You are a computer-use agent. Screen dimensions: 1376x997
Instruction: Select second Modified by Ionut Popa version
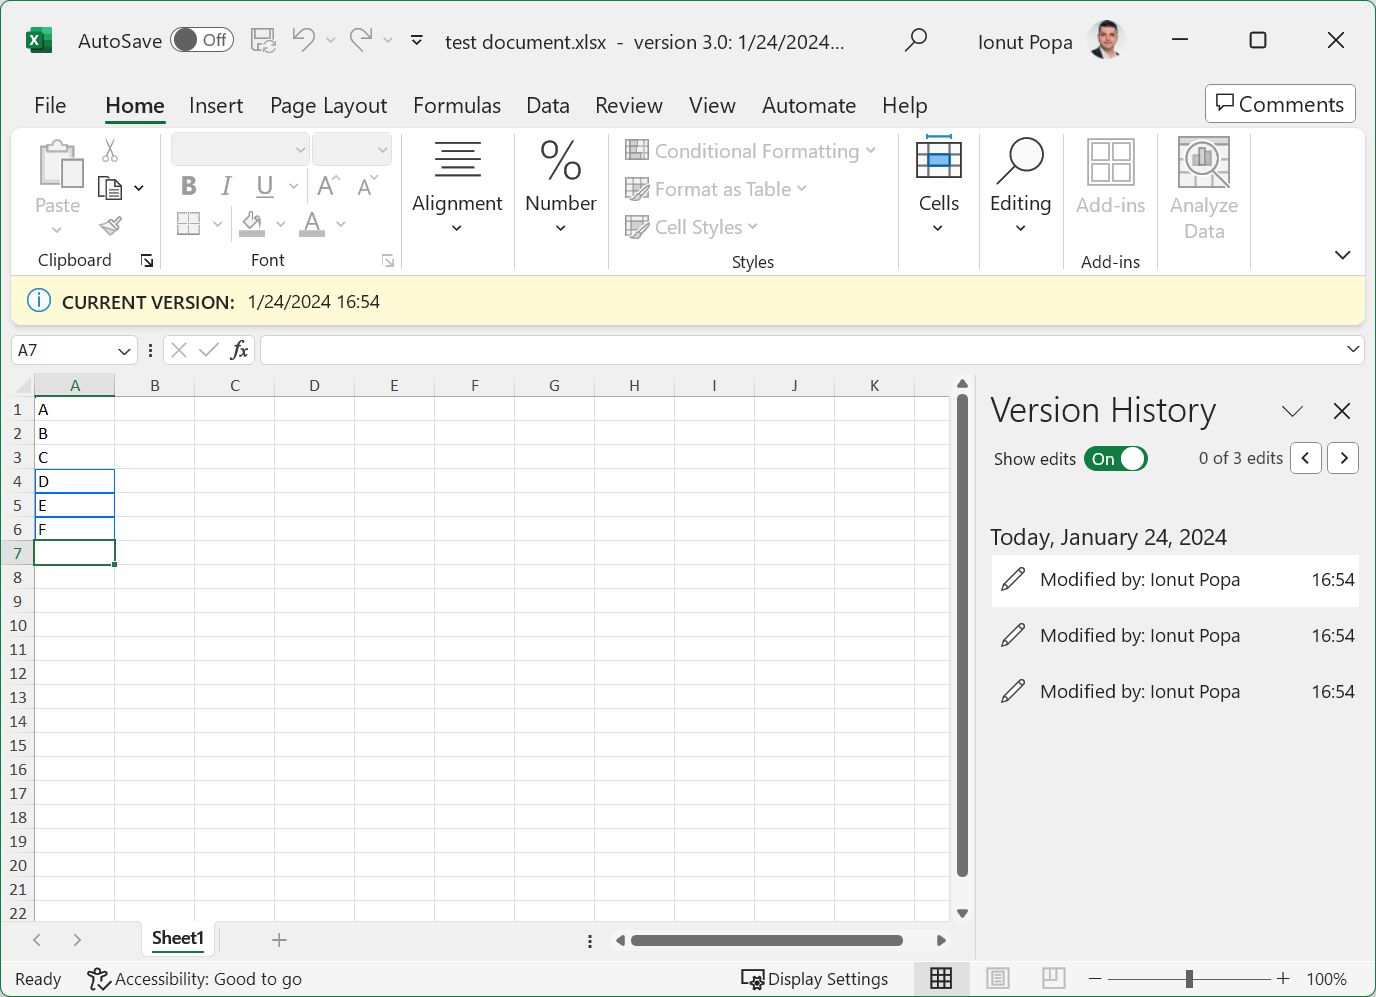pos(1176,636)
